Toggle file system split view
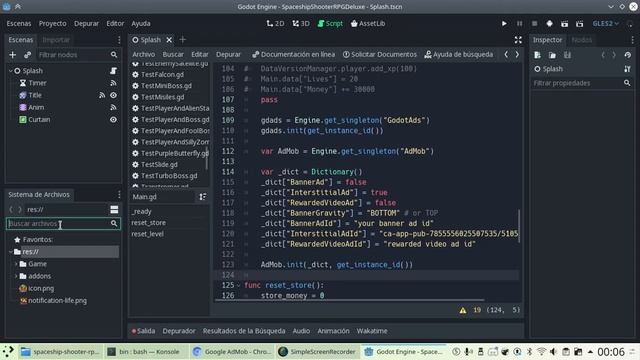 pos(114,209)
